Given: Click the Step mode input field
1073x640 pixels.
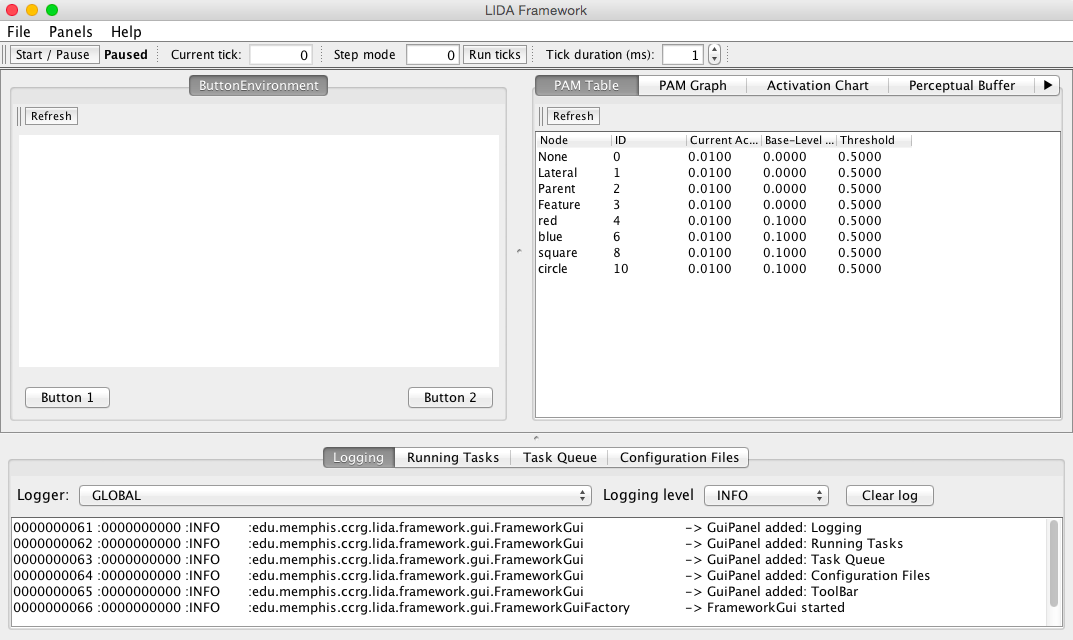Looking at the screenshot, I should pos(432,55).
